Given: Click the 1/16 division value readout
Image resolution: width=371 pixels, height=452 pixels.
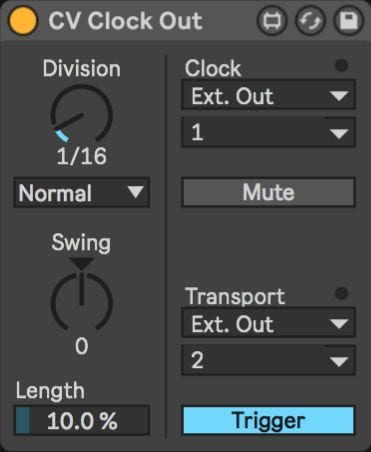Looking at the screenshot, I should pos(82,156).
